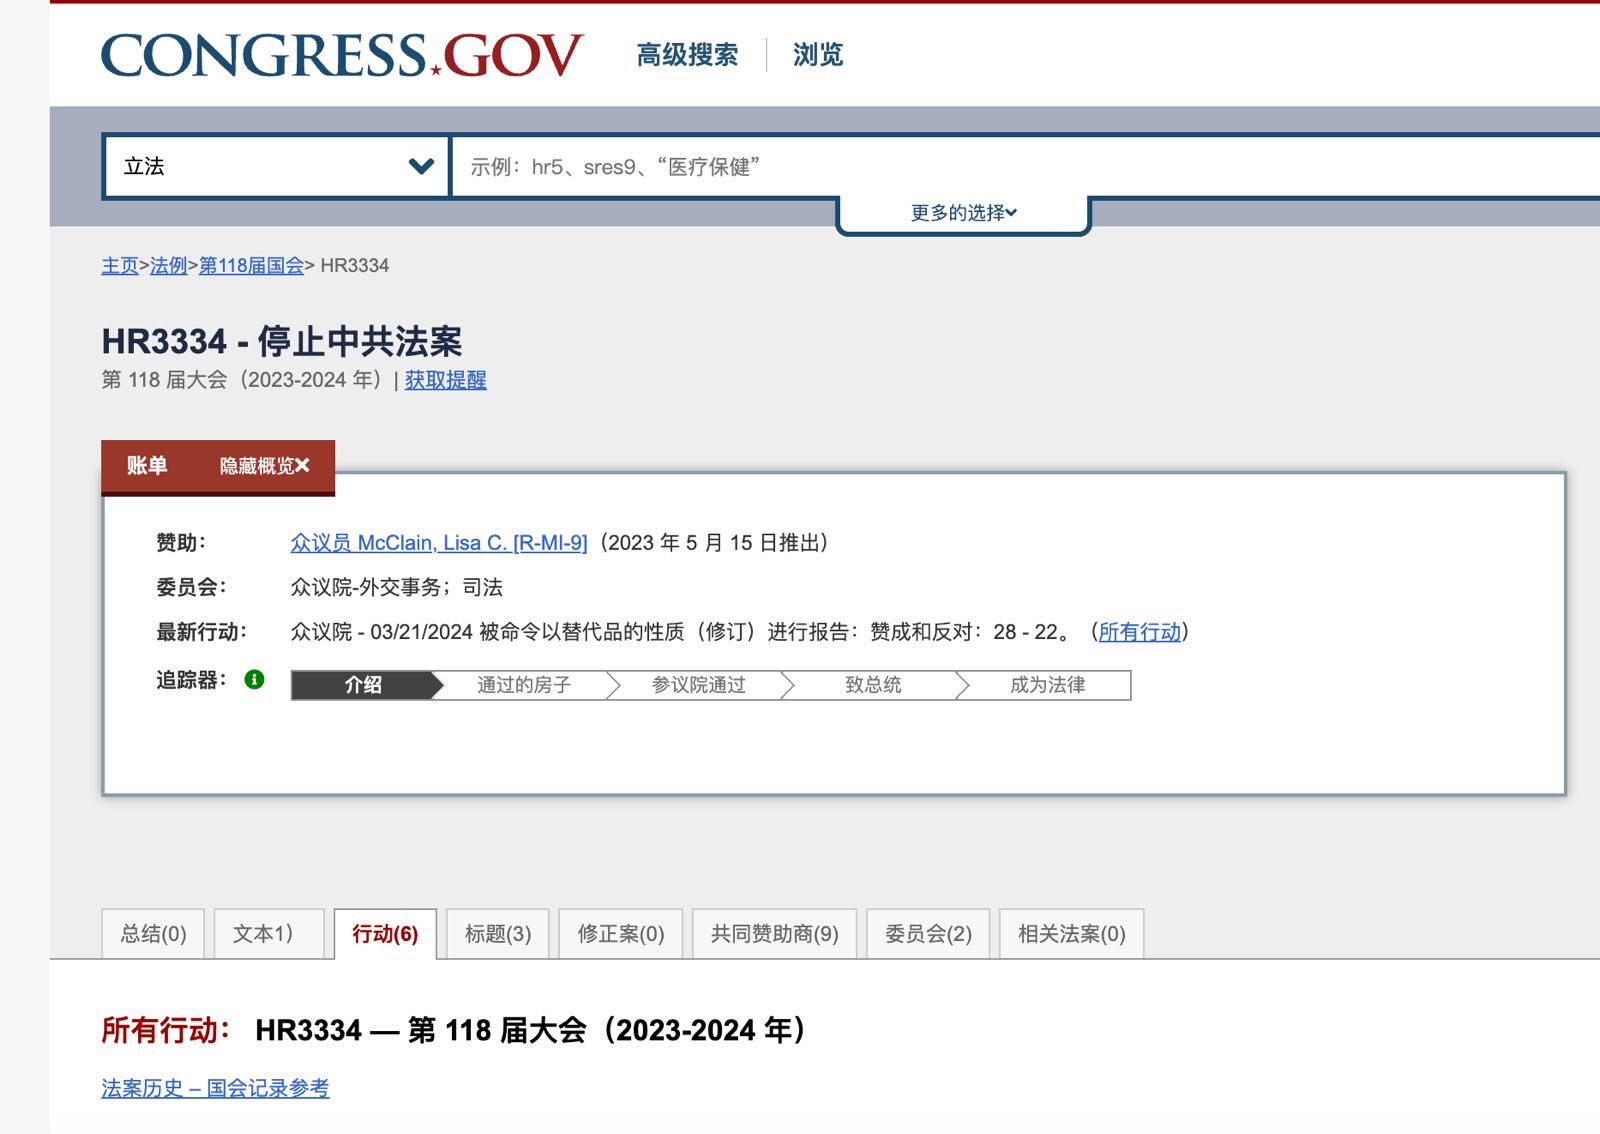Select tracker stage 参议院通过
Viewport: 1600px width, 1134px height.
(x=699, y=685)
